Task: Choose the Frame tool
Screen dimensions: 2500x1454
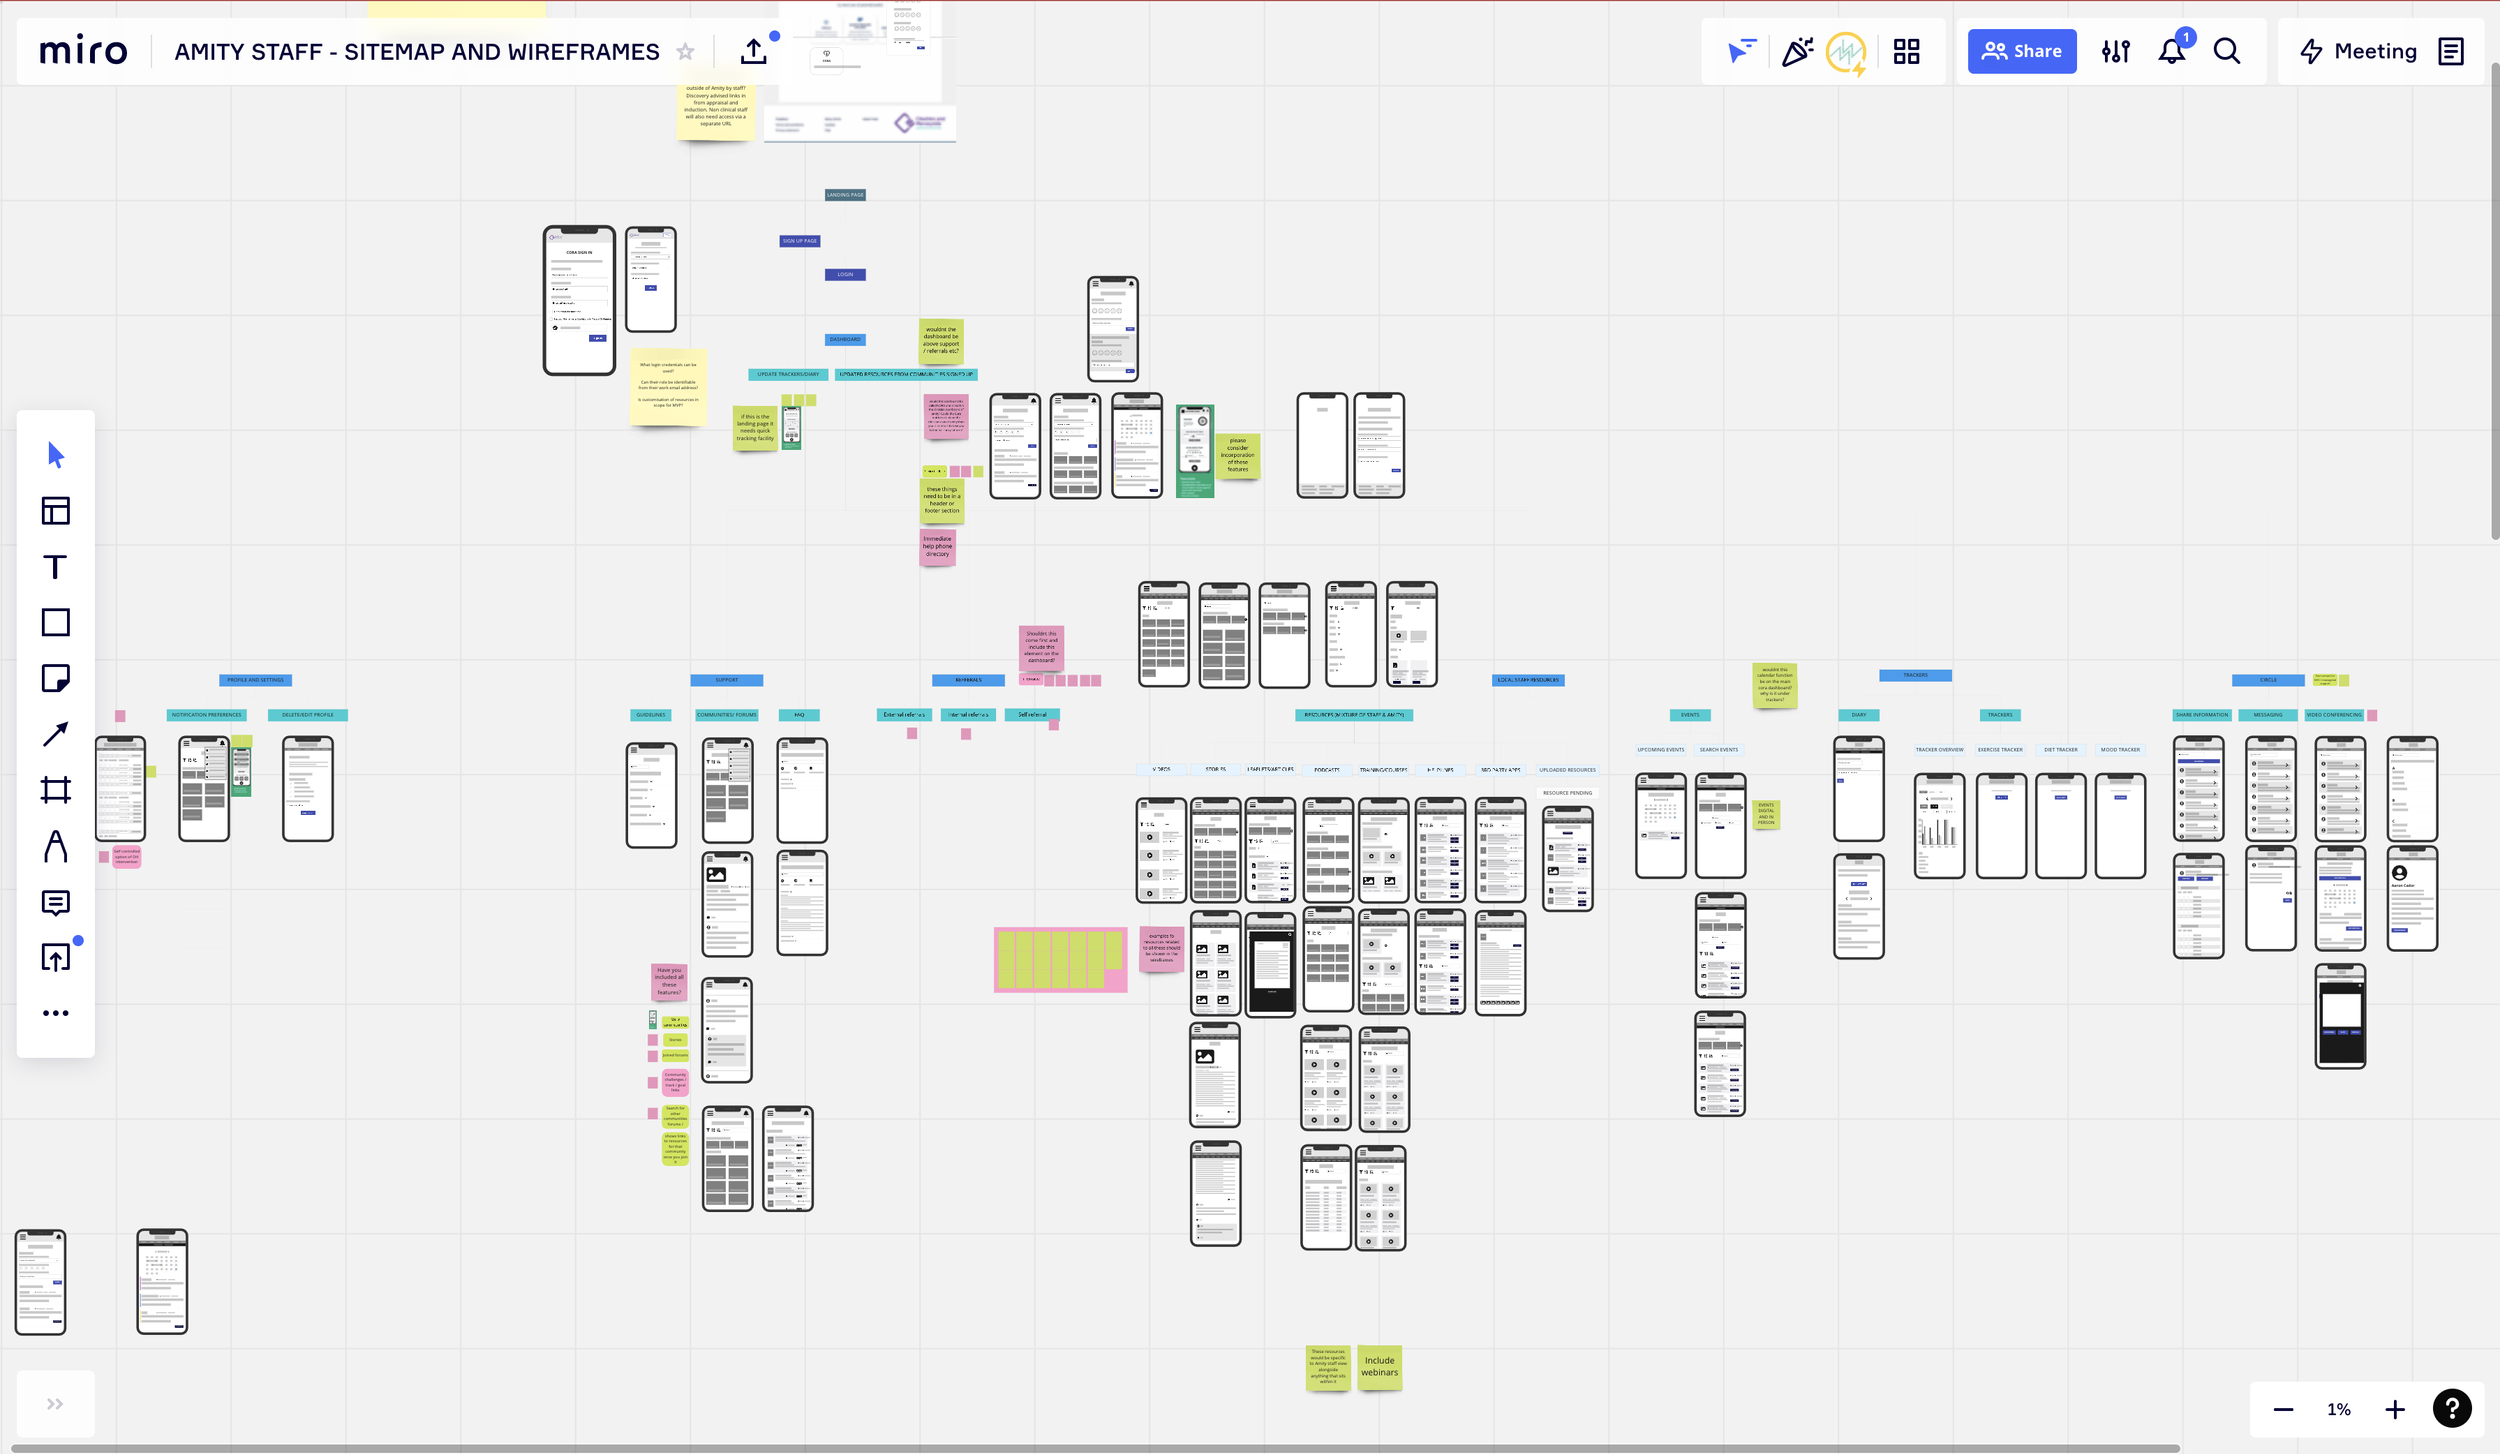Action: pos(55,791)
